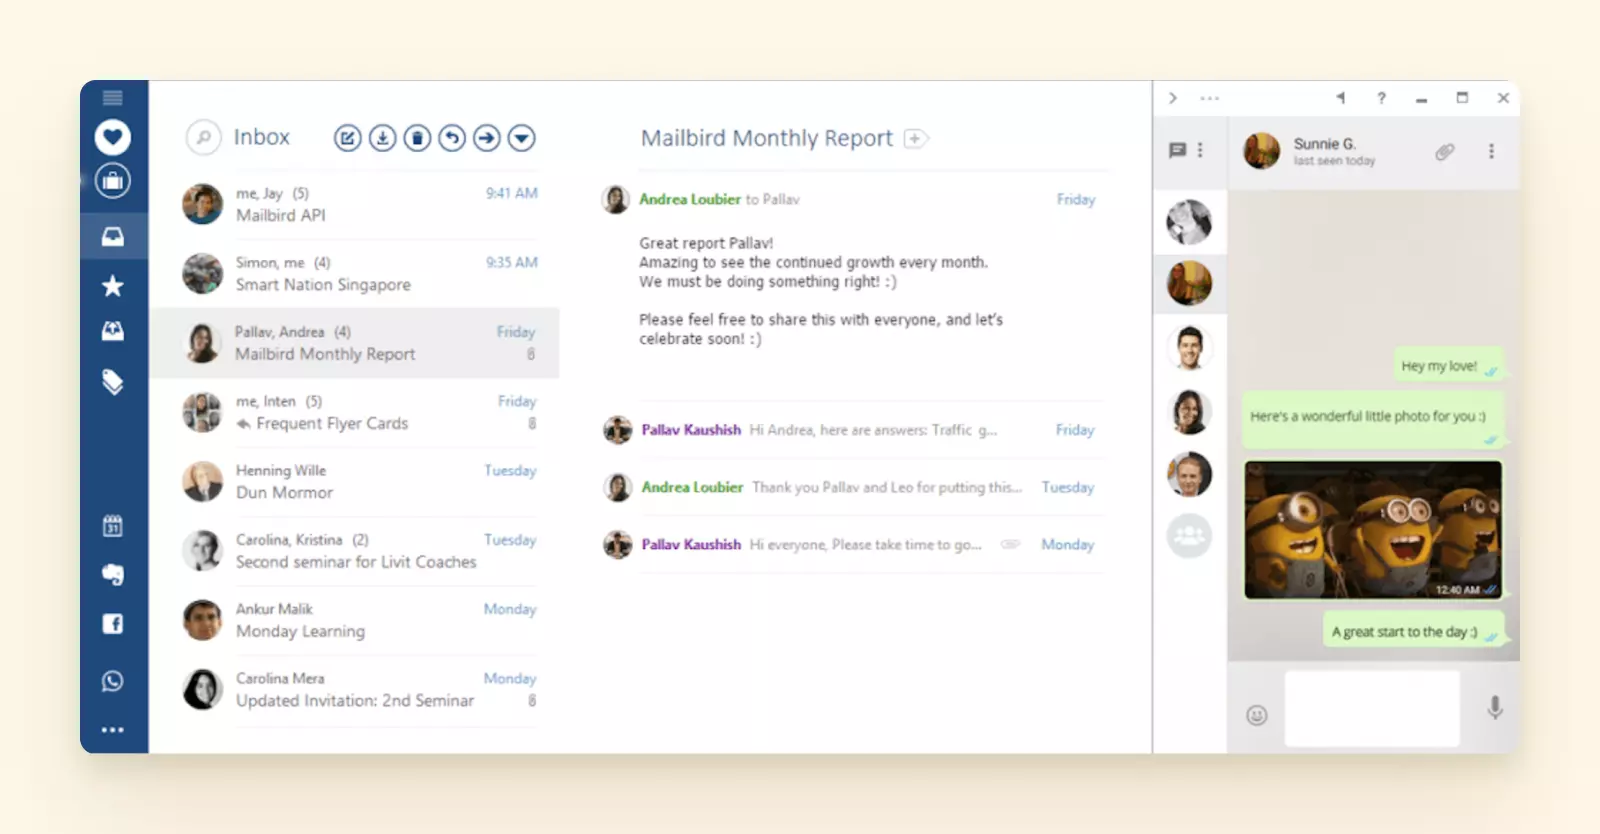Open conversation options vertical dots
Screen dimensions: 1600x834
tap(1491, 151)
